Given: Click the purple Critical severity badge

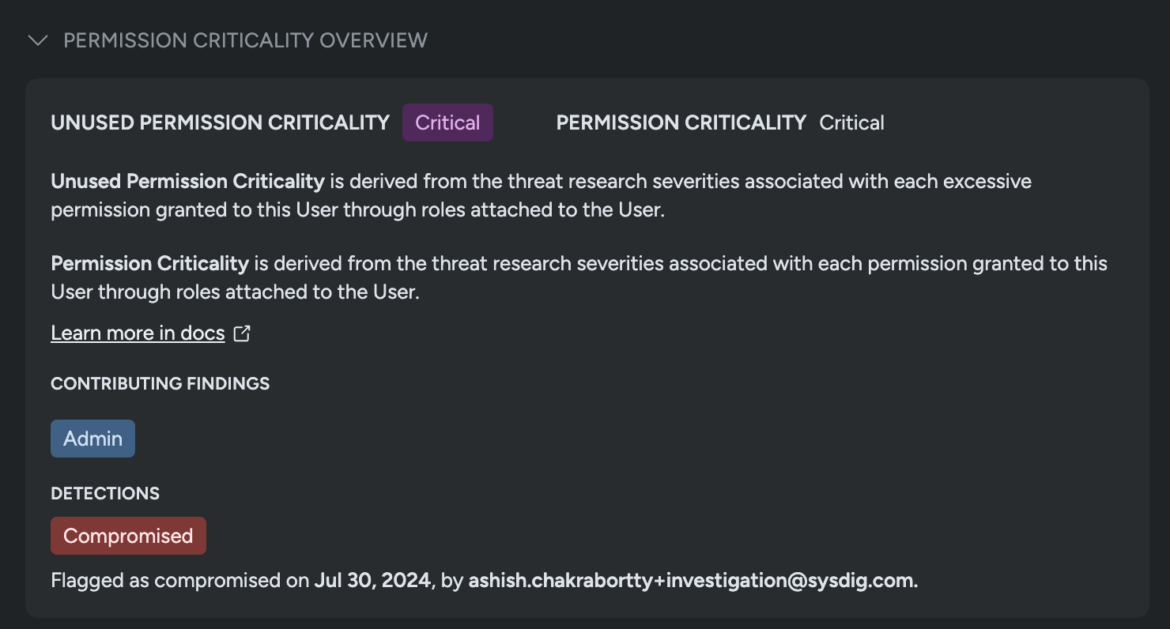Looking at the screenshot, I should (447, 123).
